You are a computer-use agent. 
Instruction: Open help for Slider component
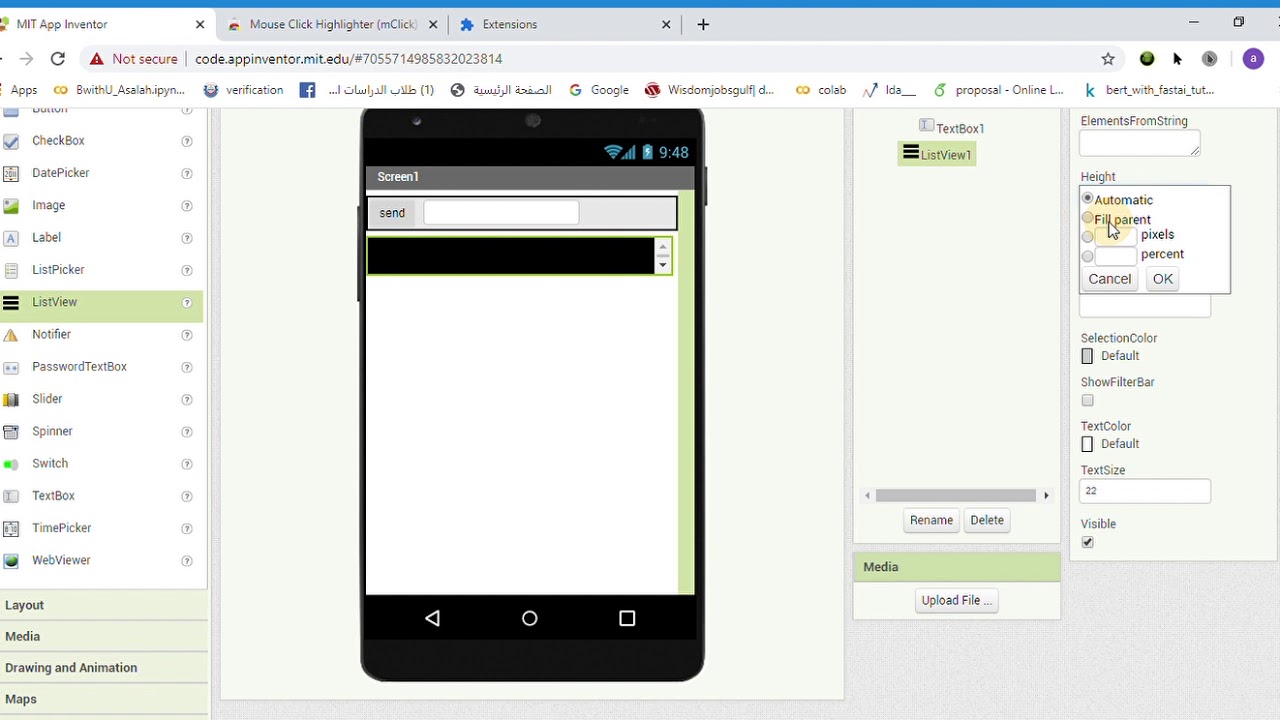[187, 400]
